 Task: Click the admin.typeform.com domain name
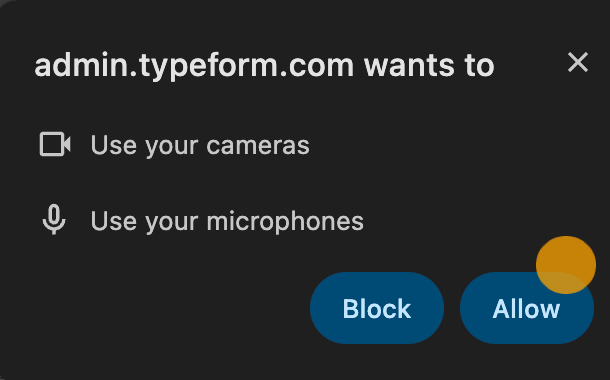194,66
